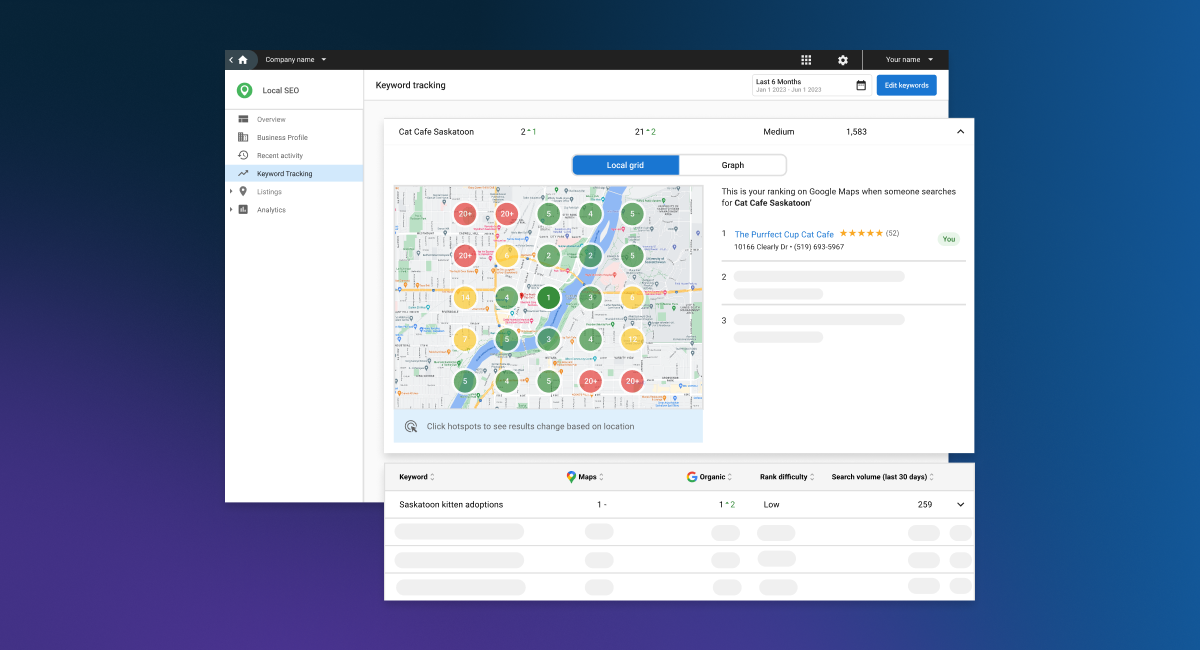Click the green You badge
This screenshot has width=1200, height=650.
[x=949, y=239]
